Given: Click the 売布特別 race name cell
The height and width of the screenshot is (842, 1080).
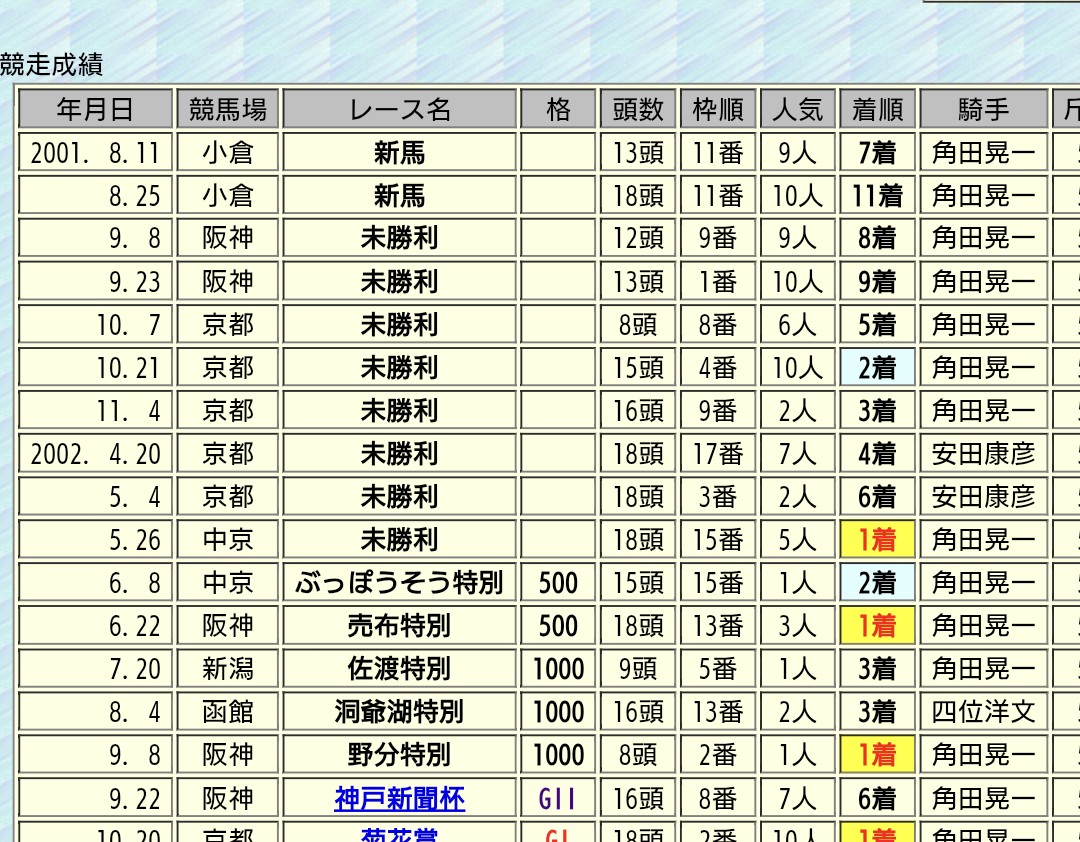Looking at the screenshot, I should (399, 626).
